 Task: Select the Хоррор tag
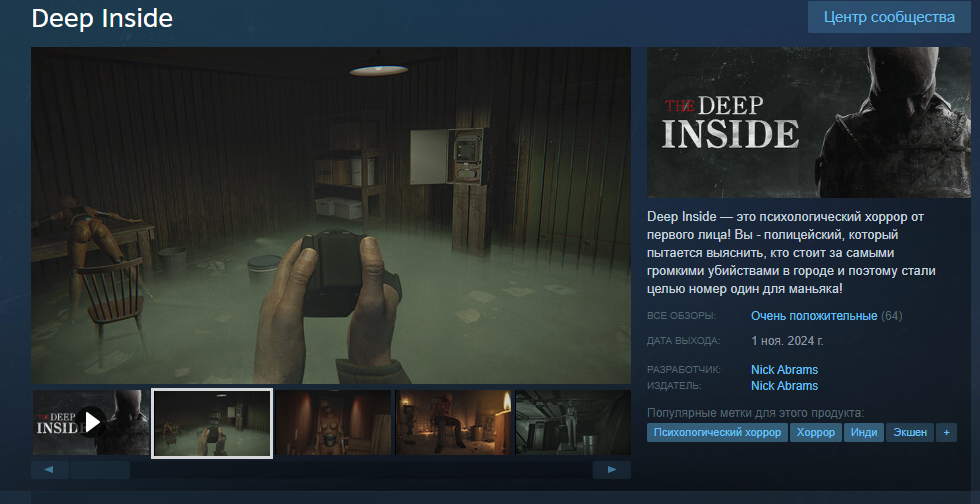[816, 433]
